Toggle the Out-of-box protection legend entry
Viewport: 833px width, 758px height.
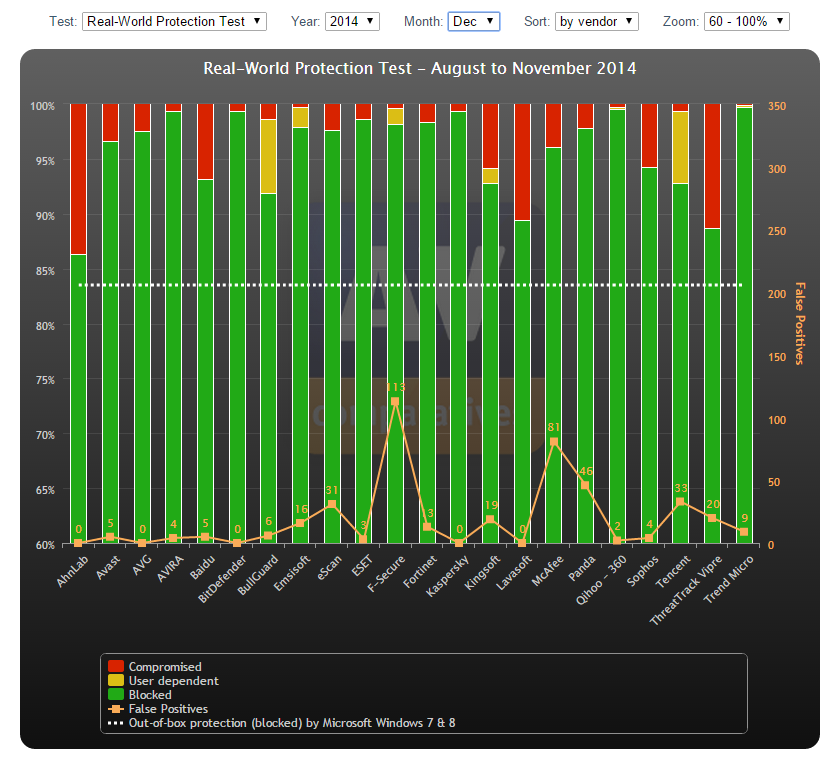tap(282, 723)
